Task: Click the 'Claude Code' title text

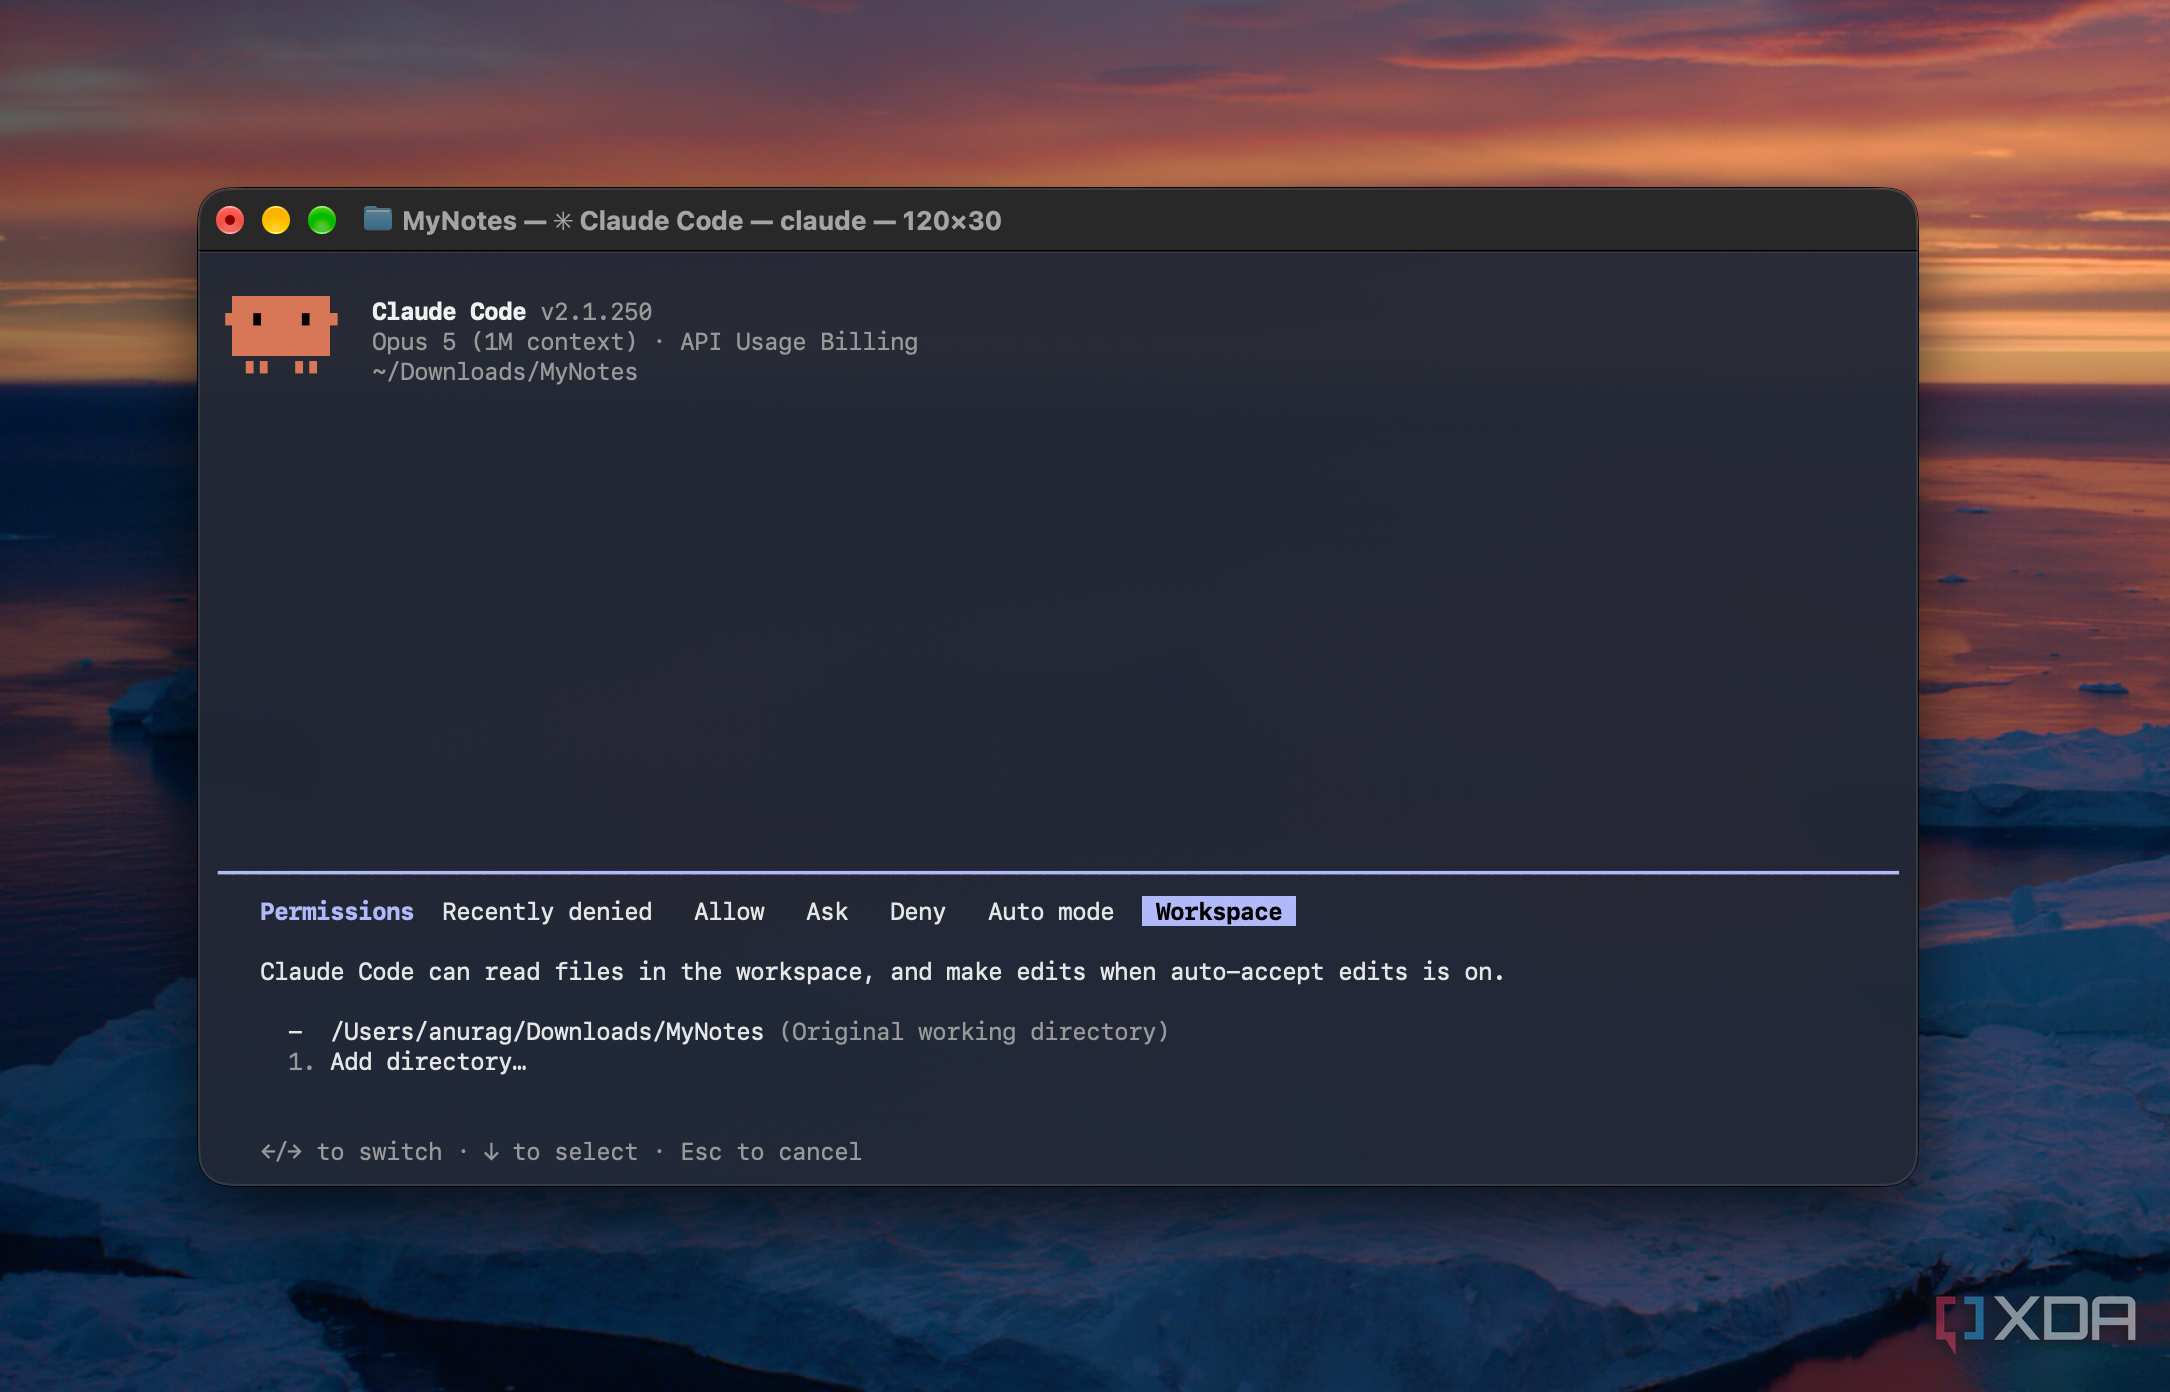Action: [449, 312]
